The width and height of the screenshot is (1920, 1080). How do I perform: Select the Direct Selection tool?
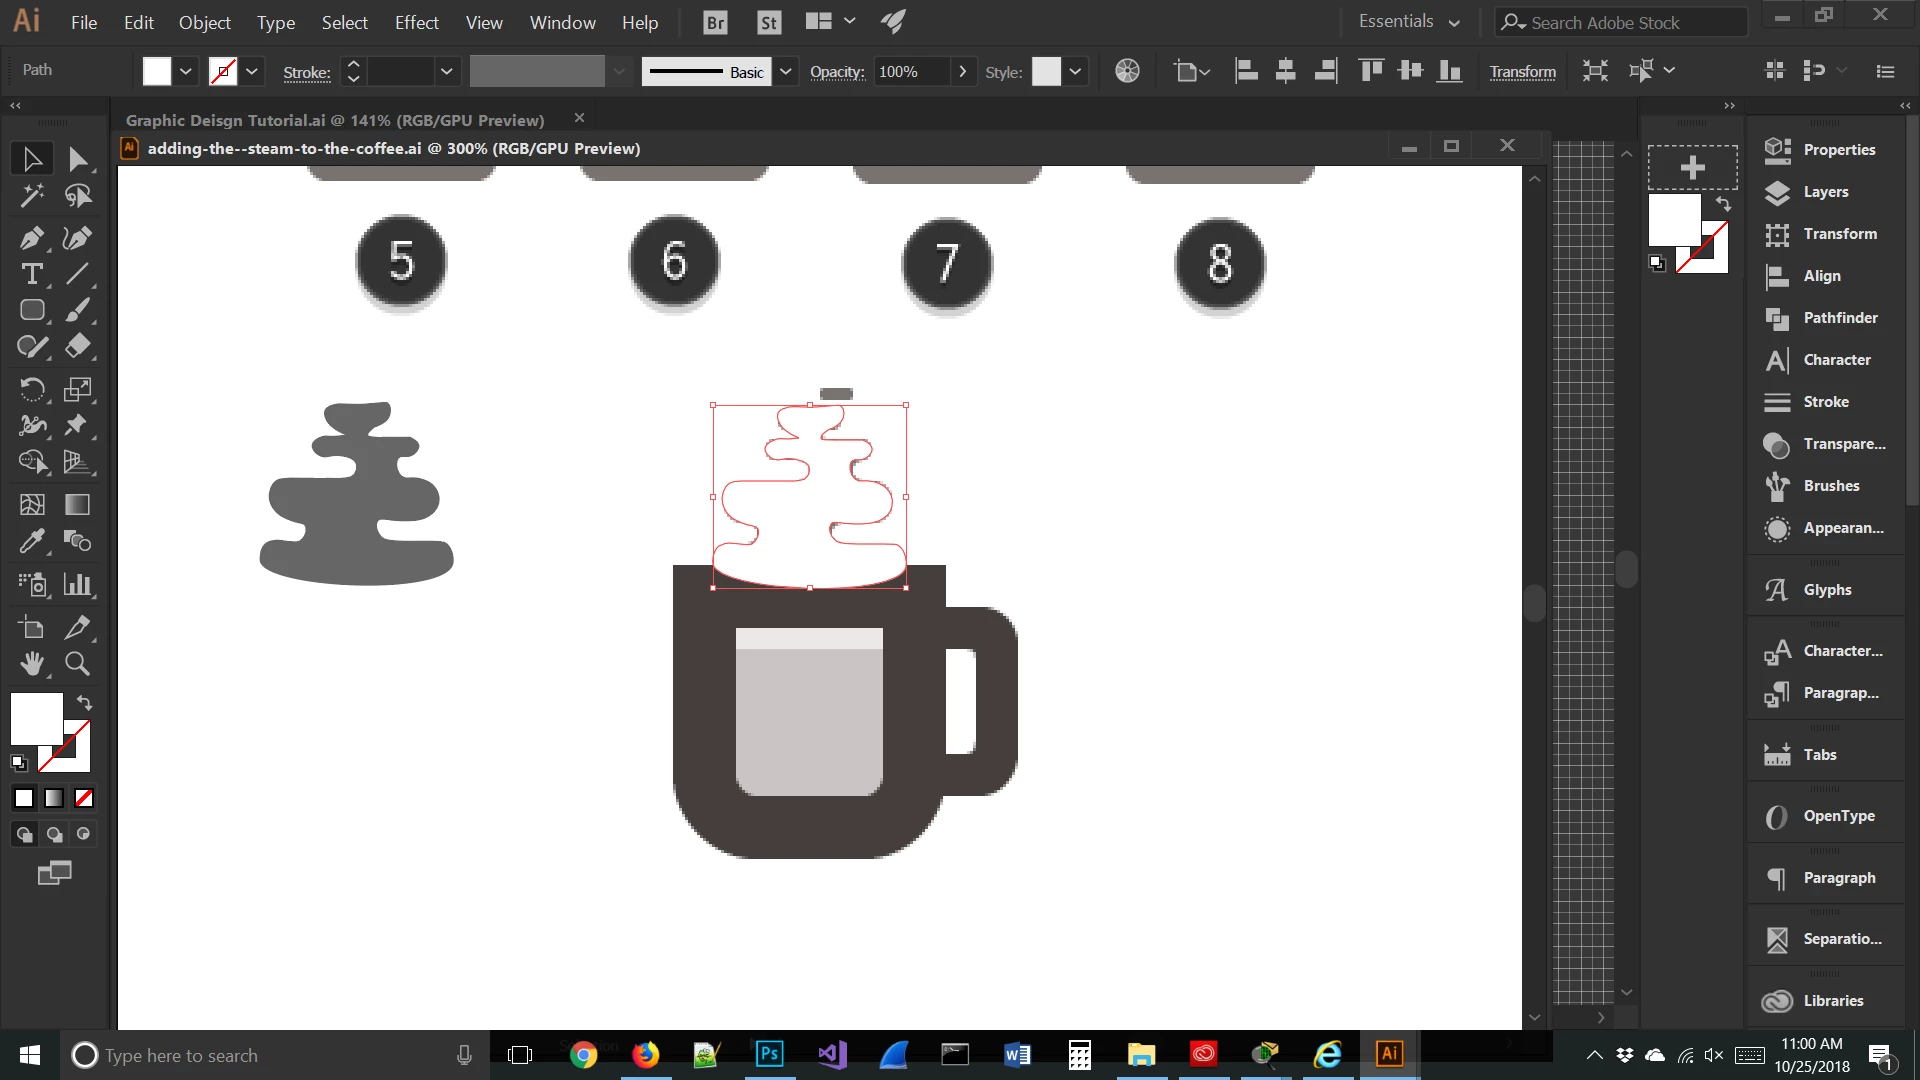(77, 159)
